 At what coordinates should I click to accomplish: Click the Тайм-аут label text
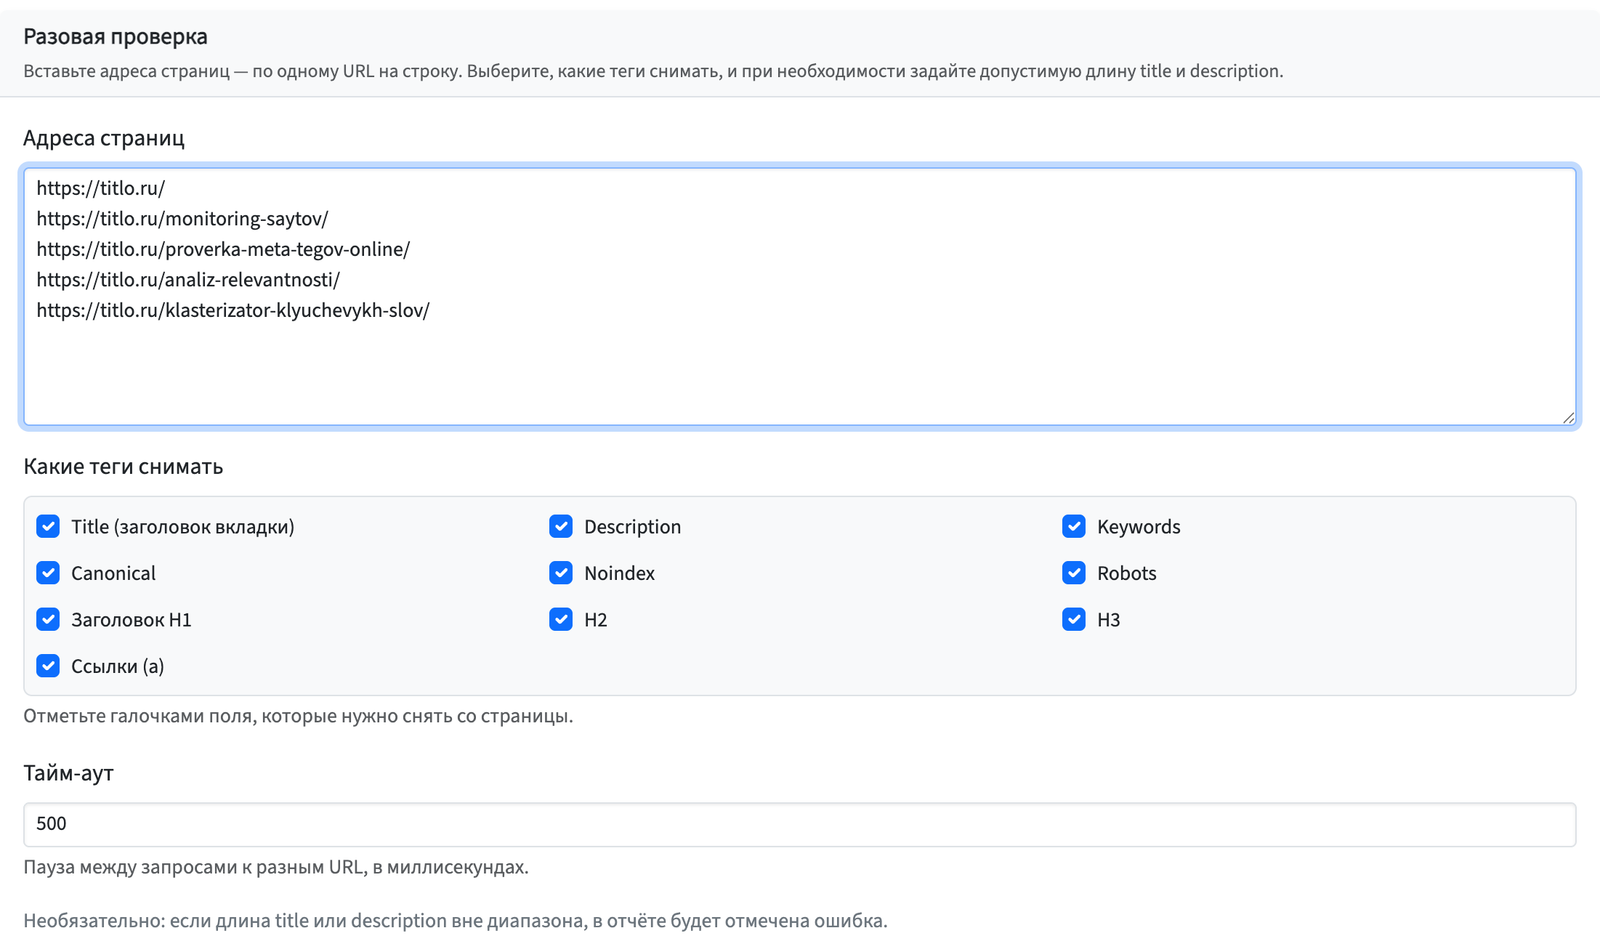pyautogui.click(x=68, y=773)
